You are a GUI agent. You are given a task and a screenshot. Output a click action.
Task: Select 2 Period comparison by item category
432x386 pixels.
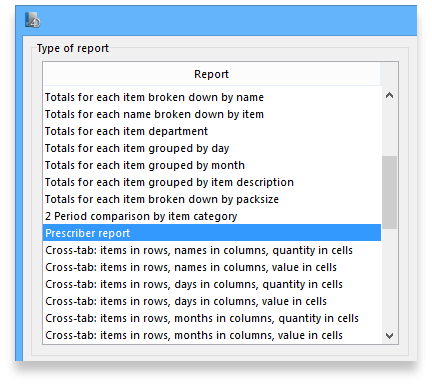pyautogui.click(x=212, y=216)
